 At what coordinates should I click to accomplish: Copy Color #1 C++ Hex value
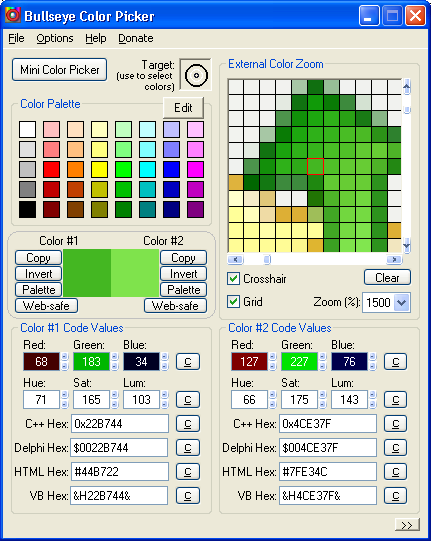tap(188, 423)
